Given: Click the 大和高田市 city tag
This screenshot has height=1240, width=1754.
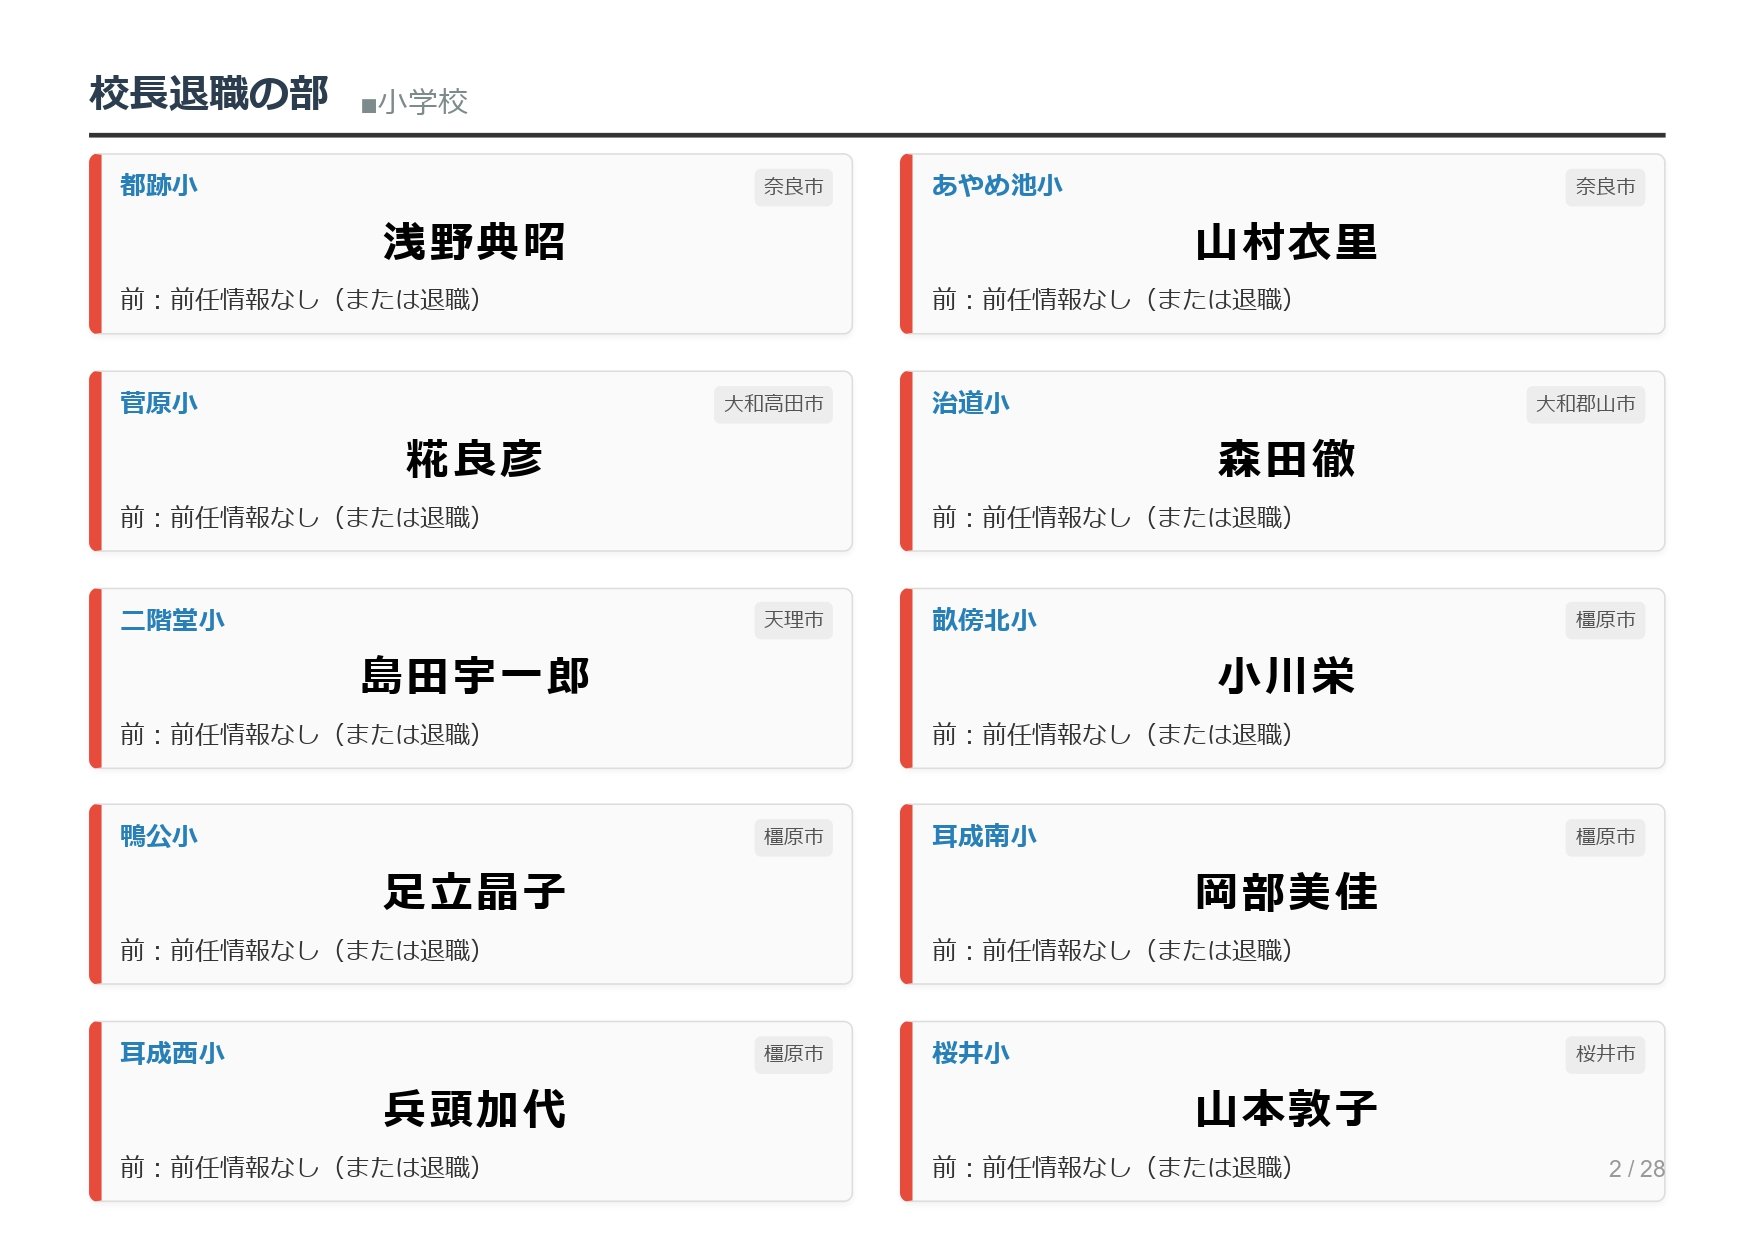Looking at the screenshot, I should 773,404.
